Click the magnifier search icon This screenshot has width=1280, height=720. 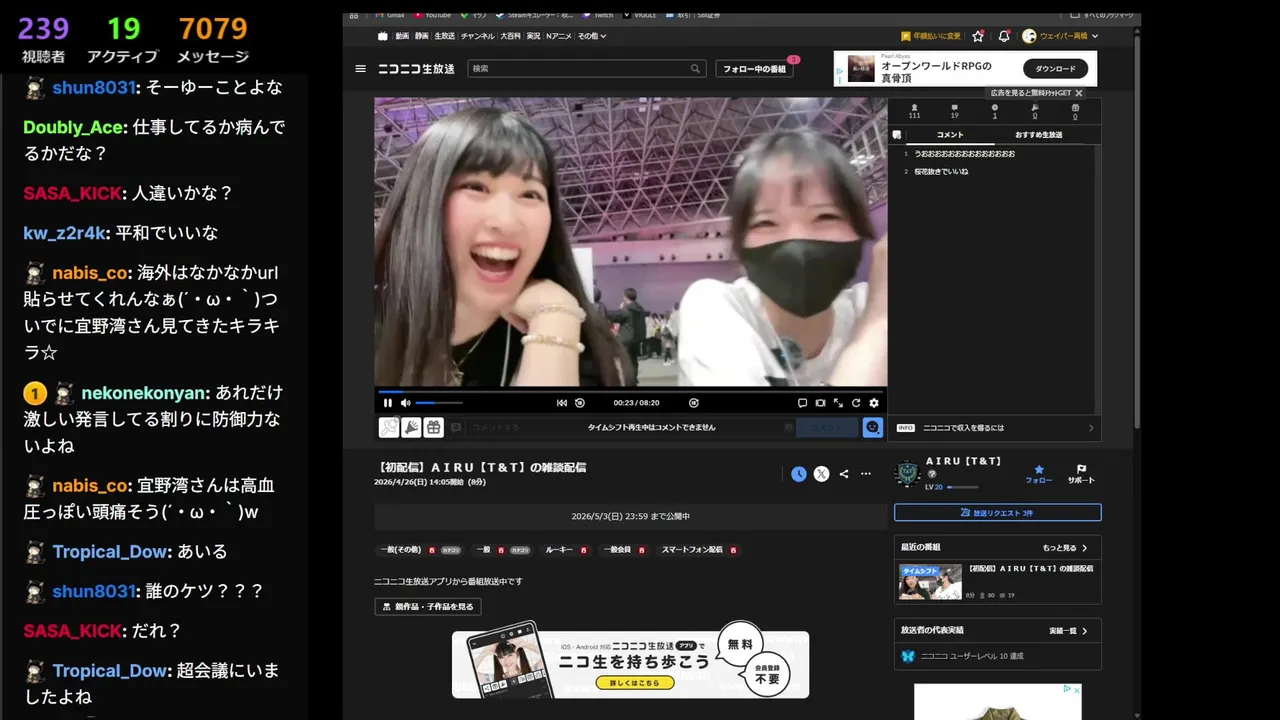click(x=695, y=69)
